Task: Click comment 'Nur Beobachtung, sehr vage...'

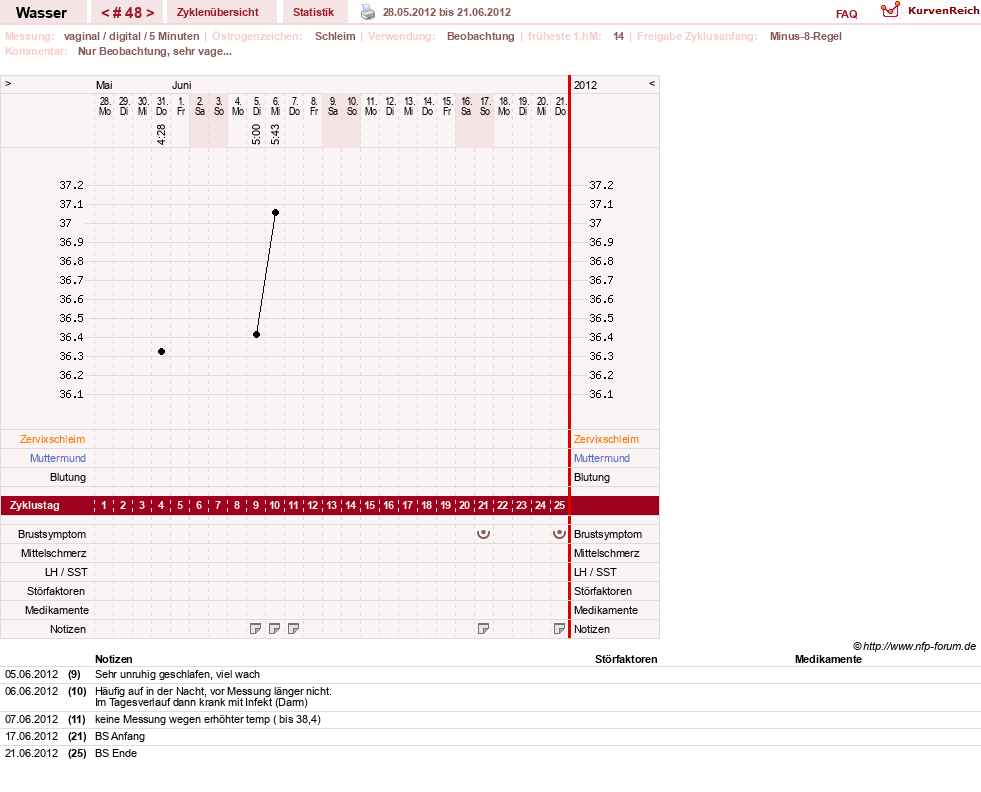Action: coord(155,51)
